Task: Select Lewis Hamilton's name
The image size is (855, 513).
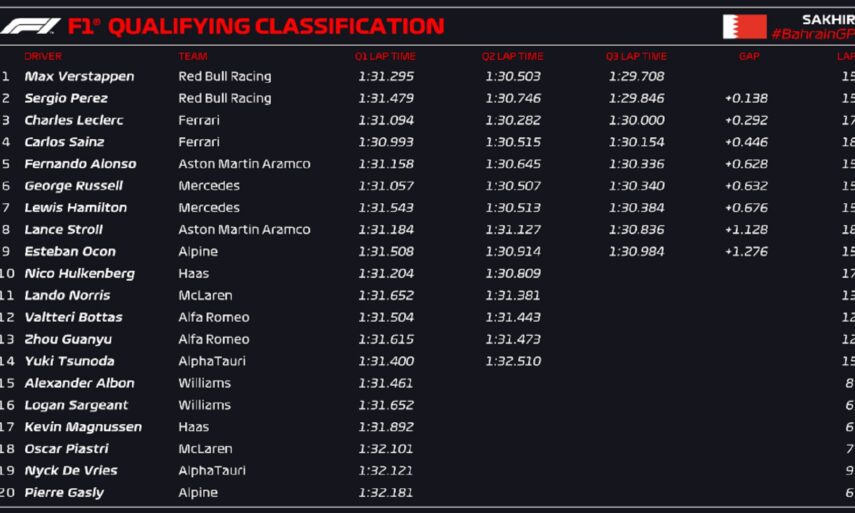Action: pyautogui.click(x=76, y=208)
